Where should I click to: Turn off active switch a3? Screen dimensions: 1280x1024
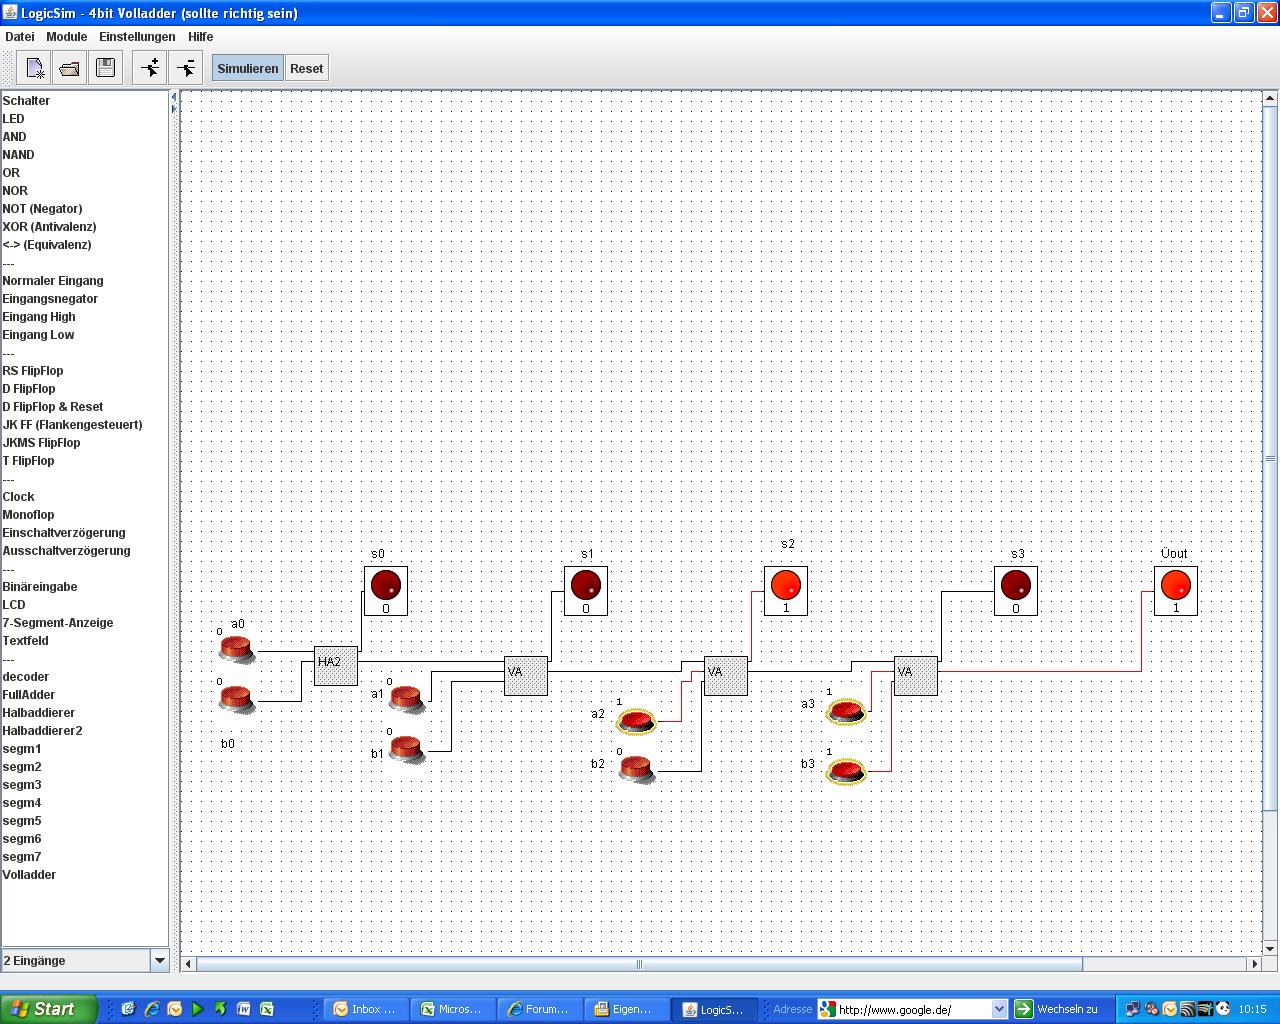tap(846, 710)
